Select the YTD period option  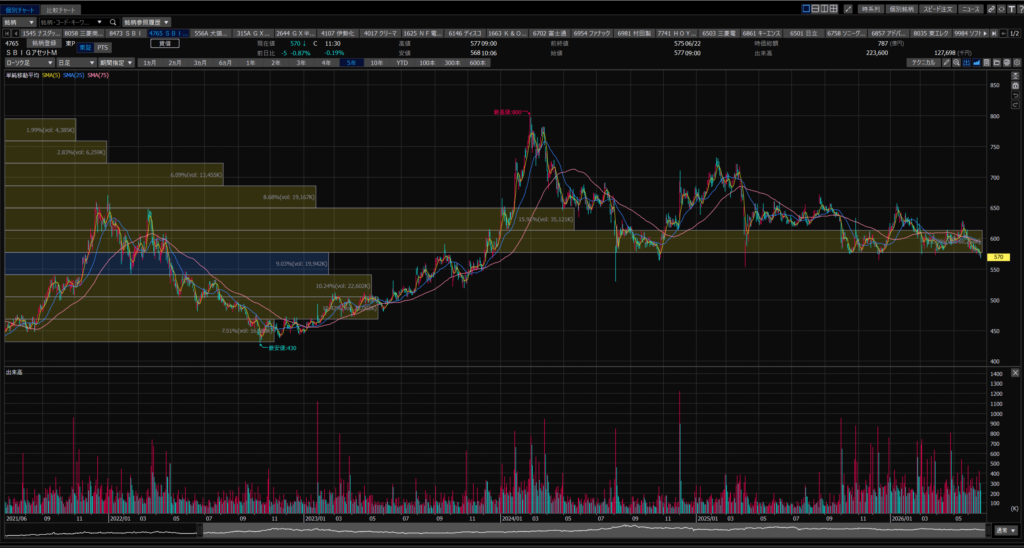click(402, 63)
